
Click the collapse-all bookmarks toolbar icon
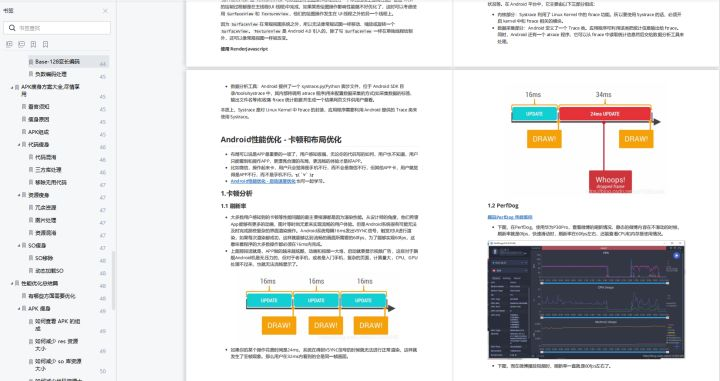point(22,44)
